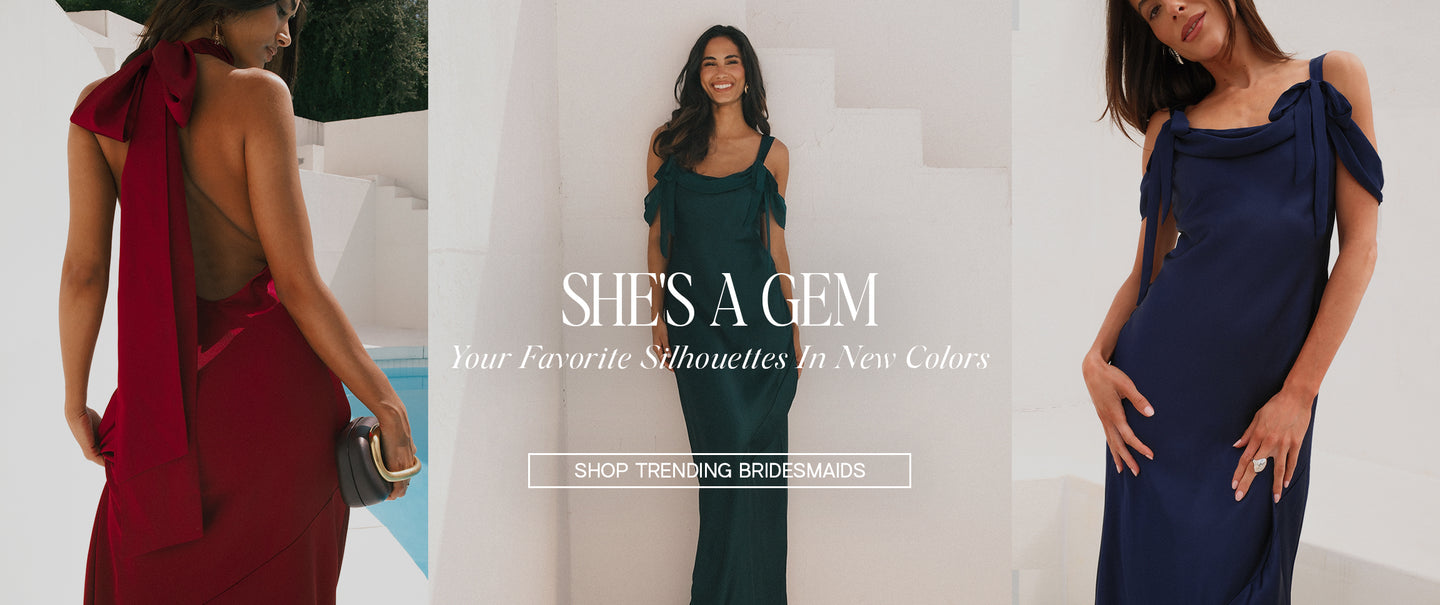Click the smiling face of the center model
The height and width of the screenshot is (605, 1440).
pyautogui.click(x=720, y=68)
